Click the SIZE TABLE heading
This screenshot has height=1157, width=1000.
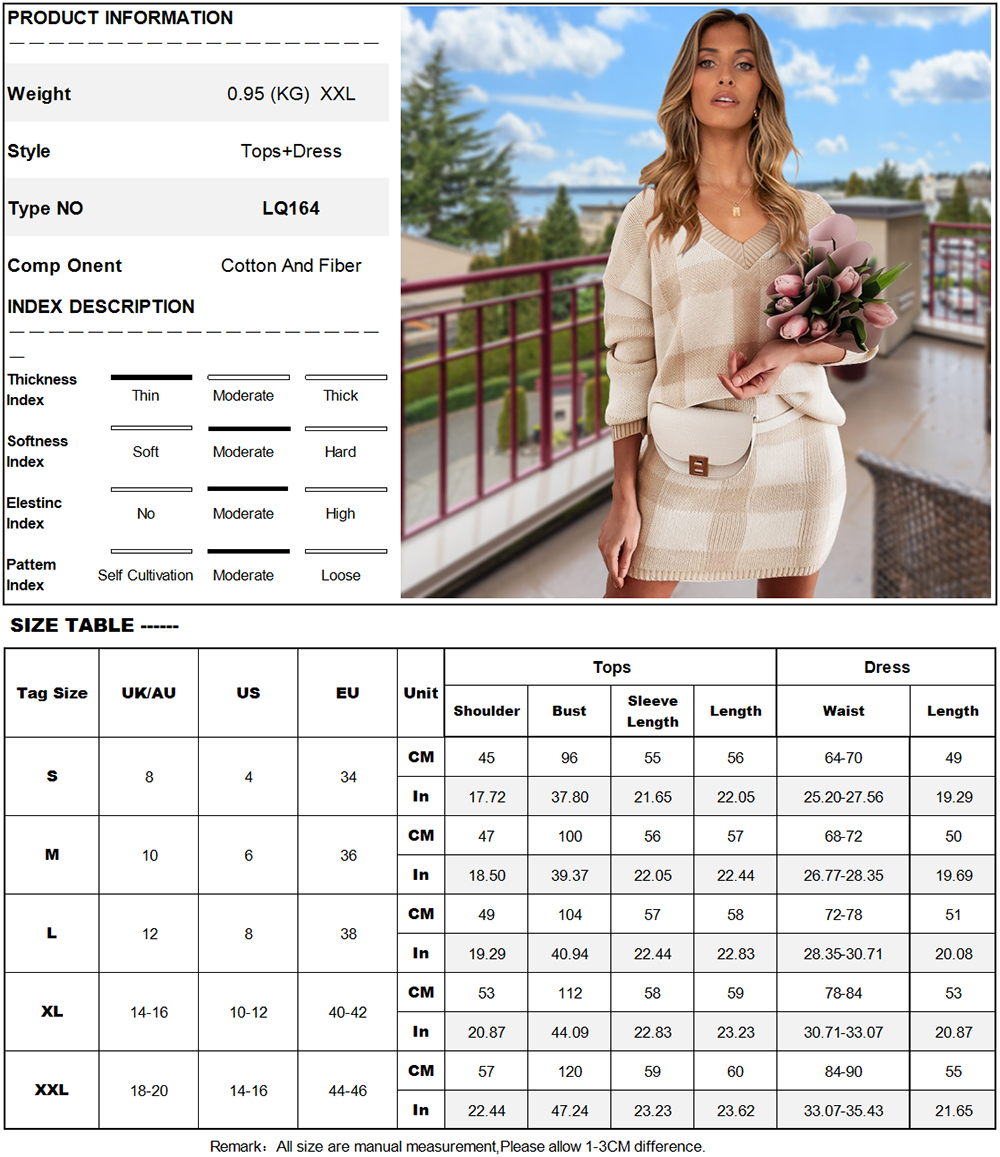coord(94,626)
